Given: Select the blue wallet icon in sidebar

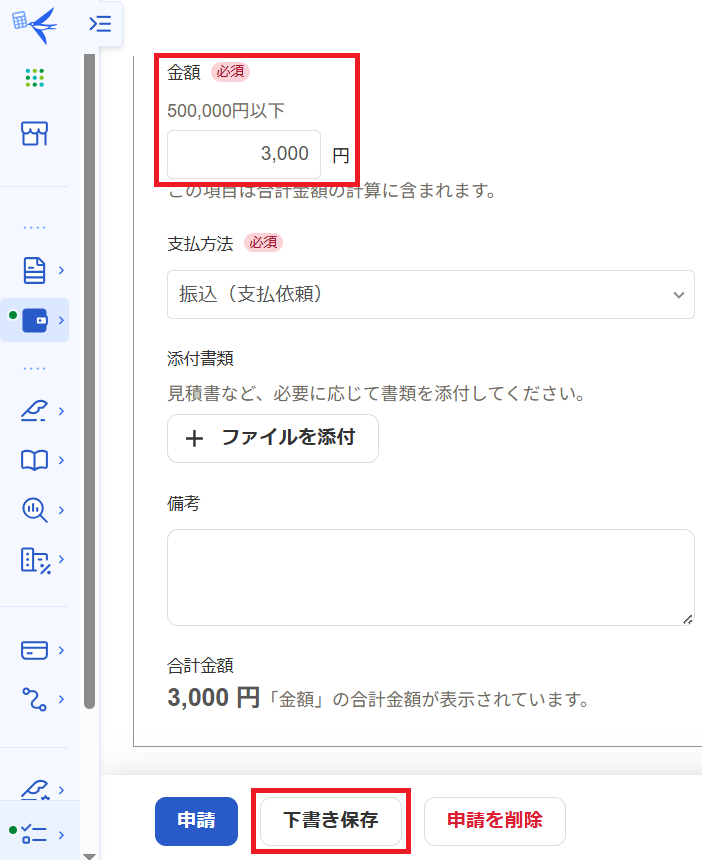Looking at the screenshot, I should tap(35, 320).
